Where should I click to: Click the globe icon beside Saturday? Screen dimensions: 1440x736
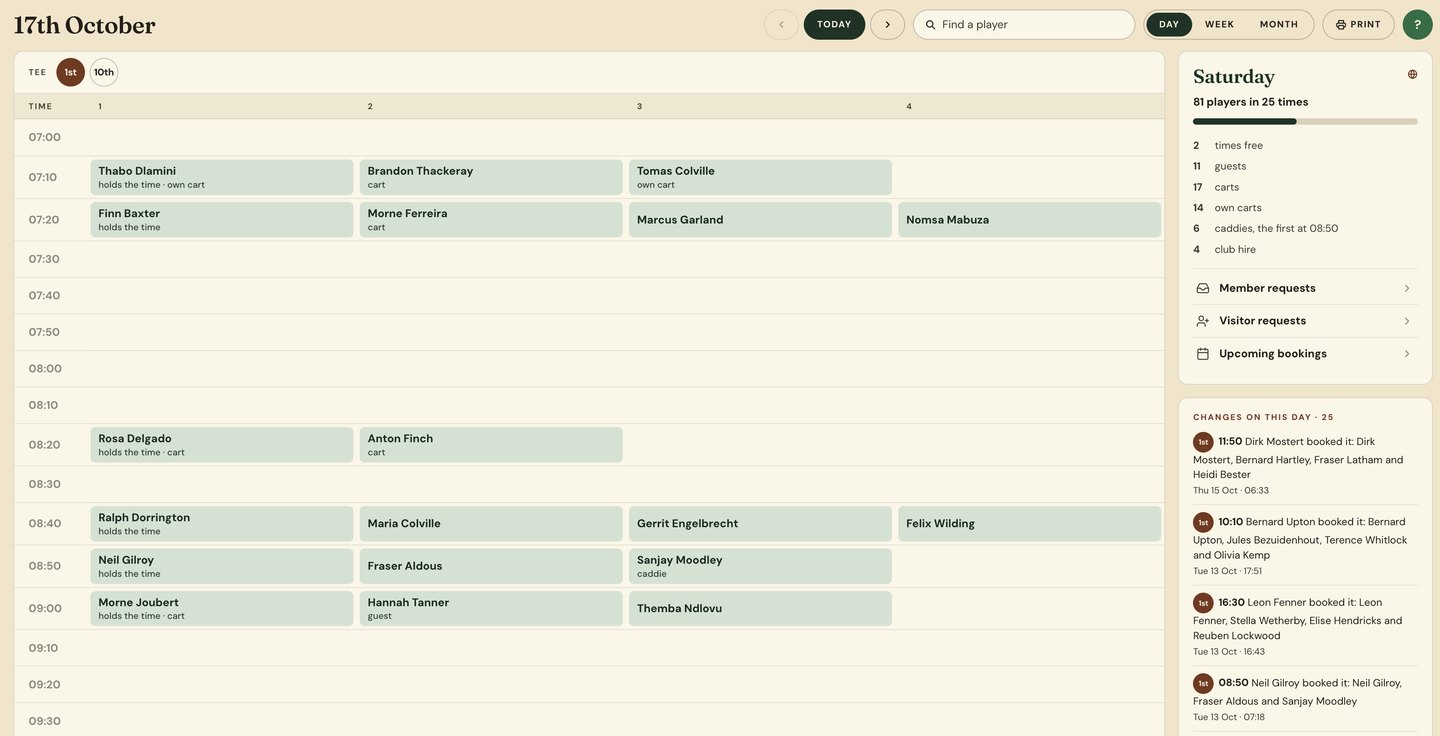coord(1412,74)
